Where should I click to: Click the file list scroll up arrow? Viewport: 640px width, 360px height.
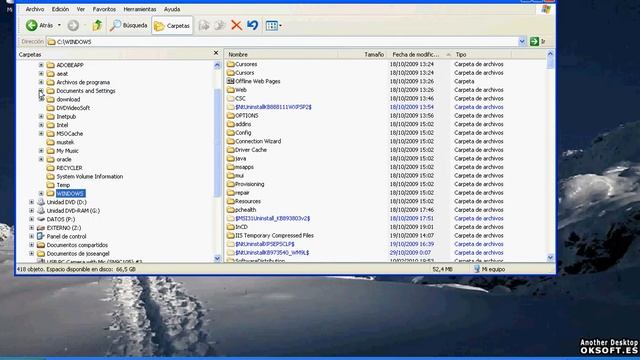(x=550, y=53)
